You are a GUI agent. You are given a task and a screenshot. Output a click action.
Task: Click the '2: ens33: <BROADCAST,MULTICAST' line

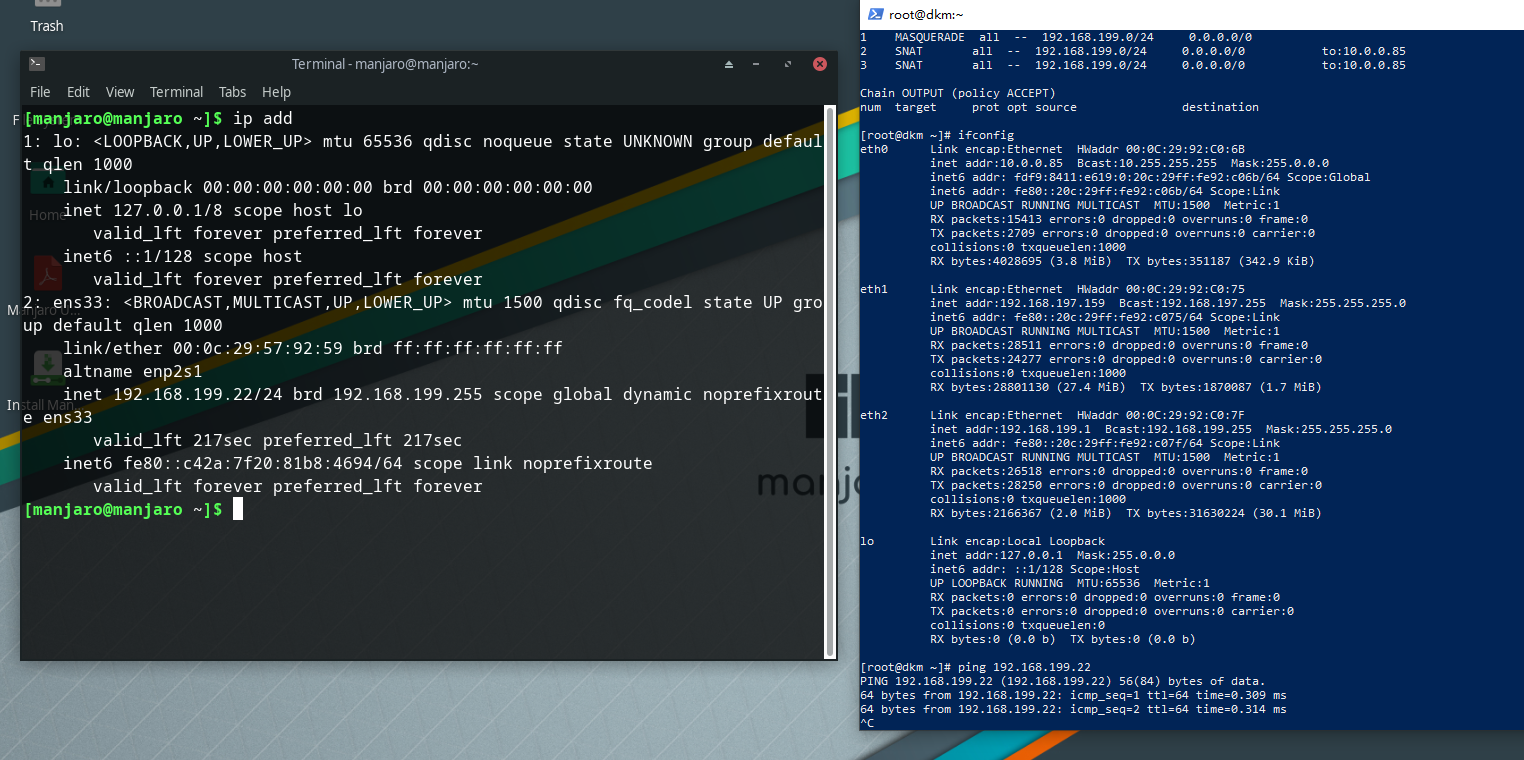423,302
